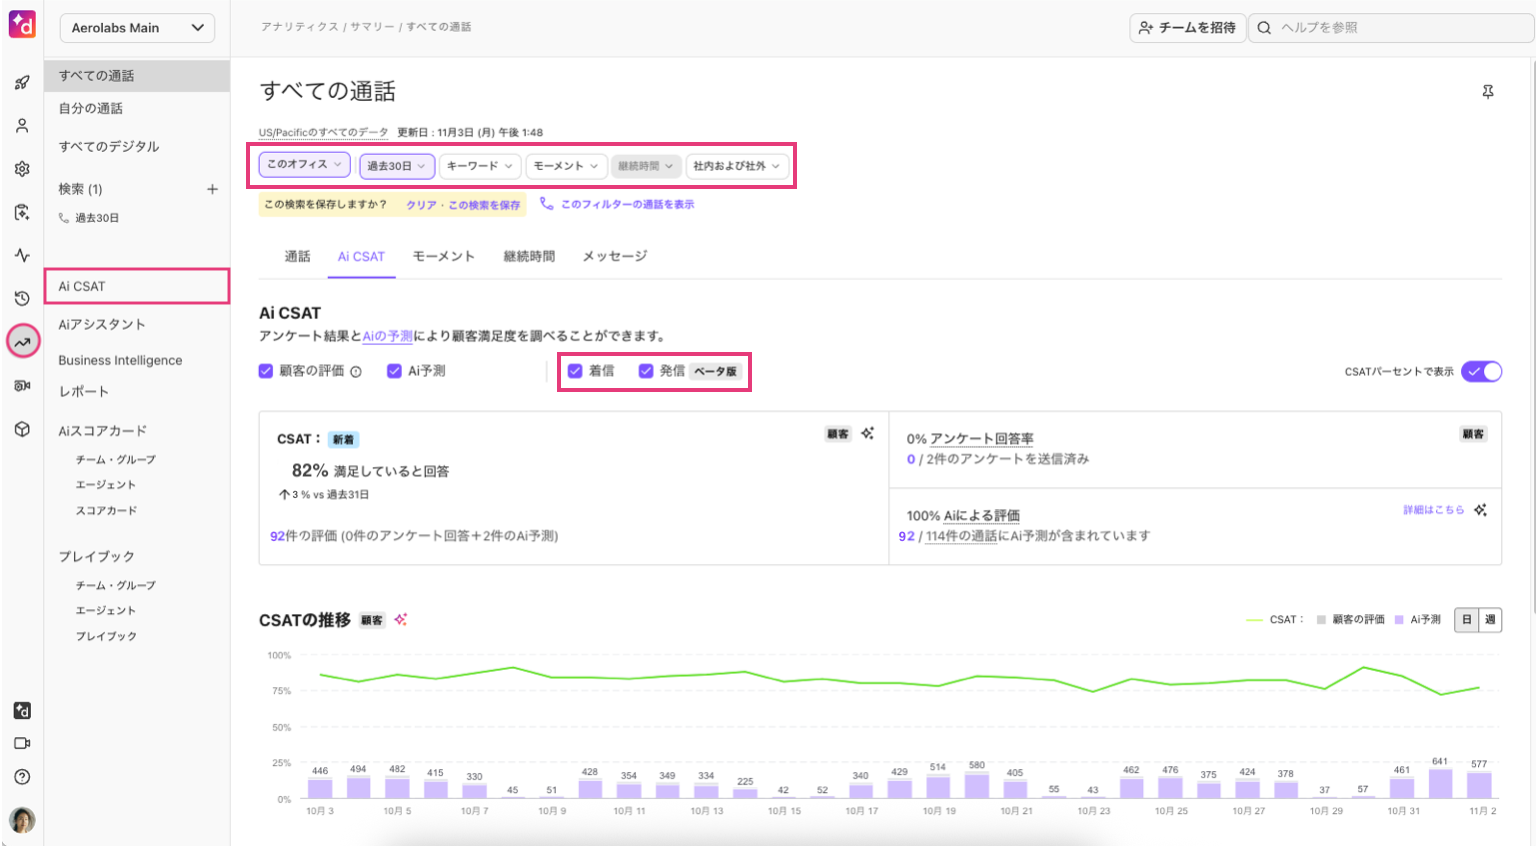
Task: Pin this page with the pushpin icon
Action: 1488,92
